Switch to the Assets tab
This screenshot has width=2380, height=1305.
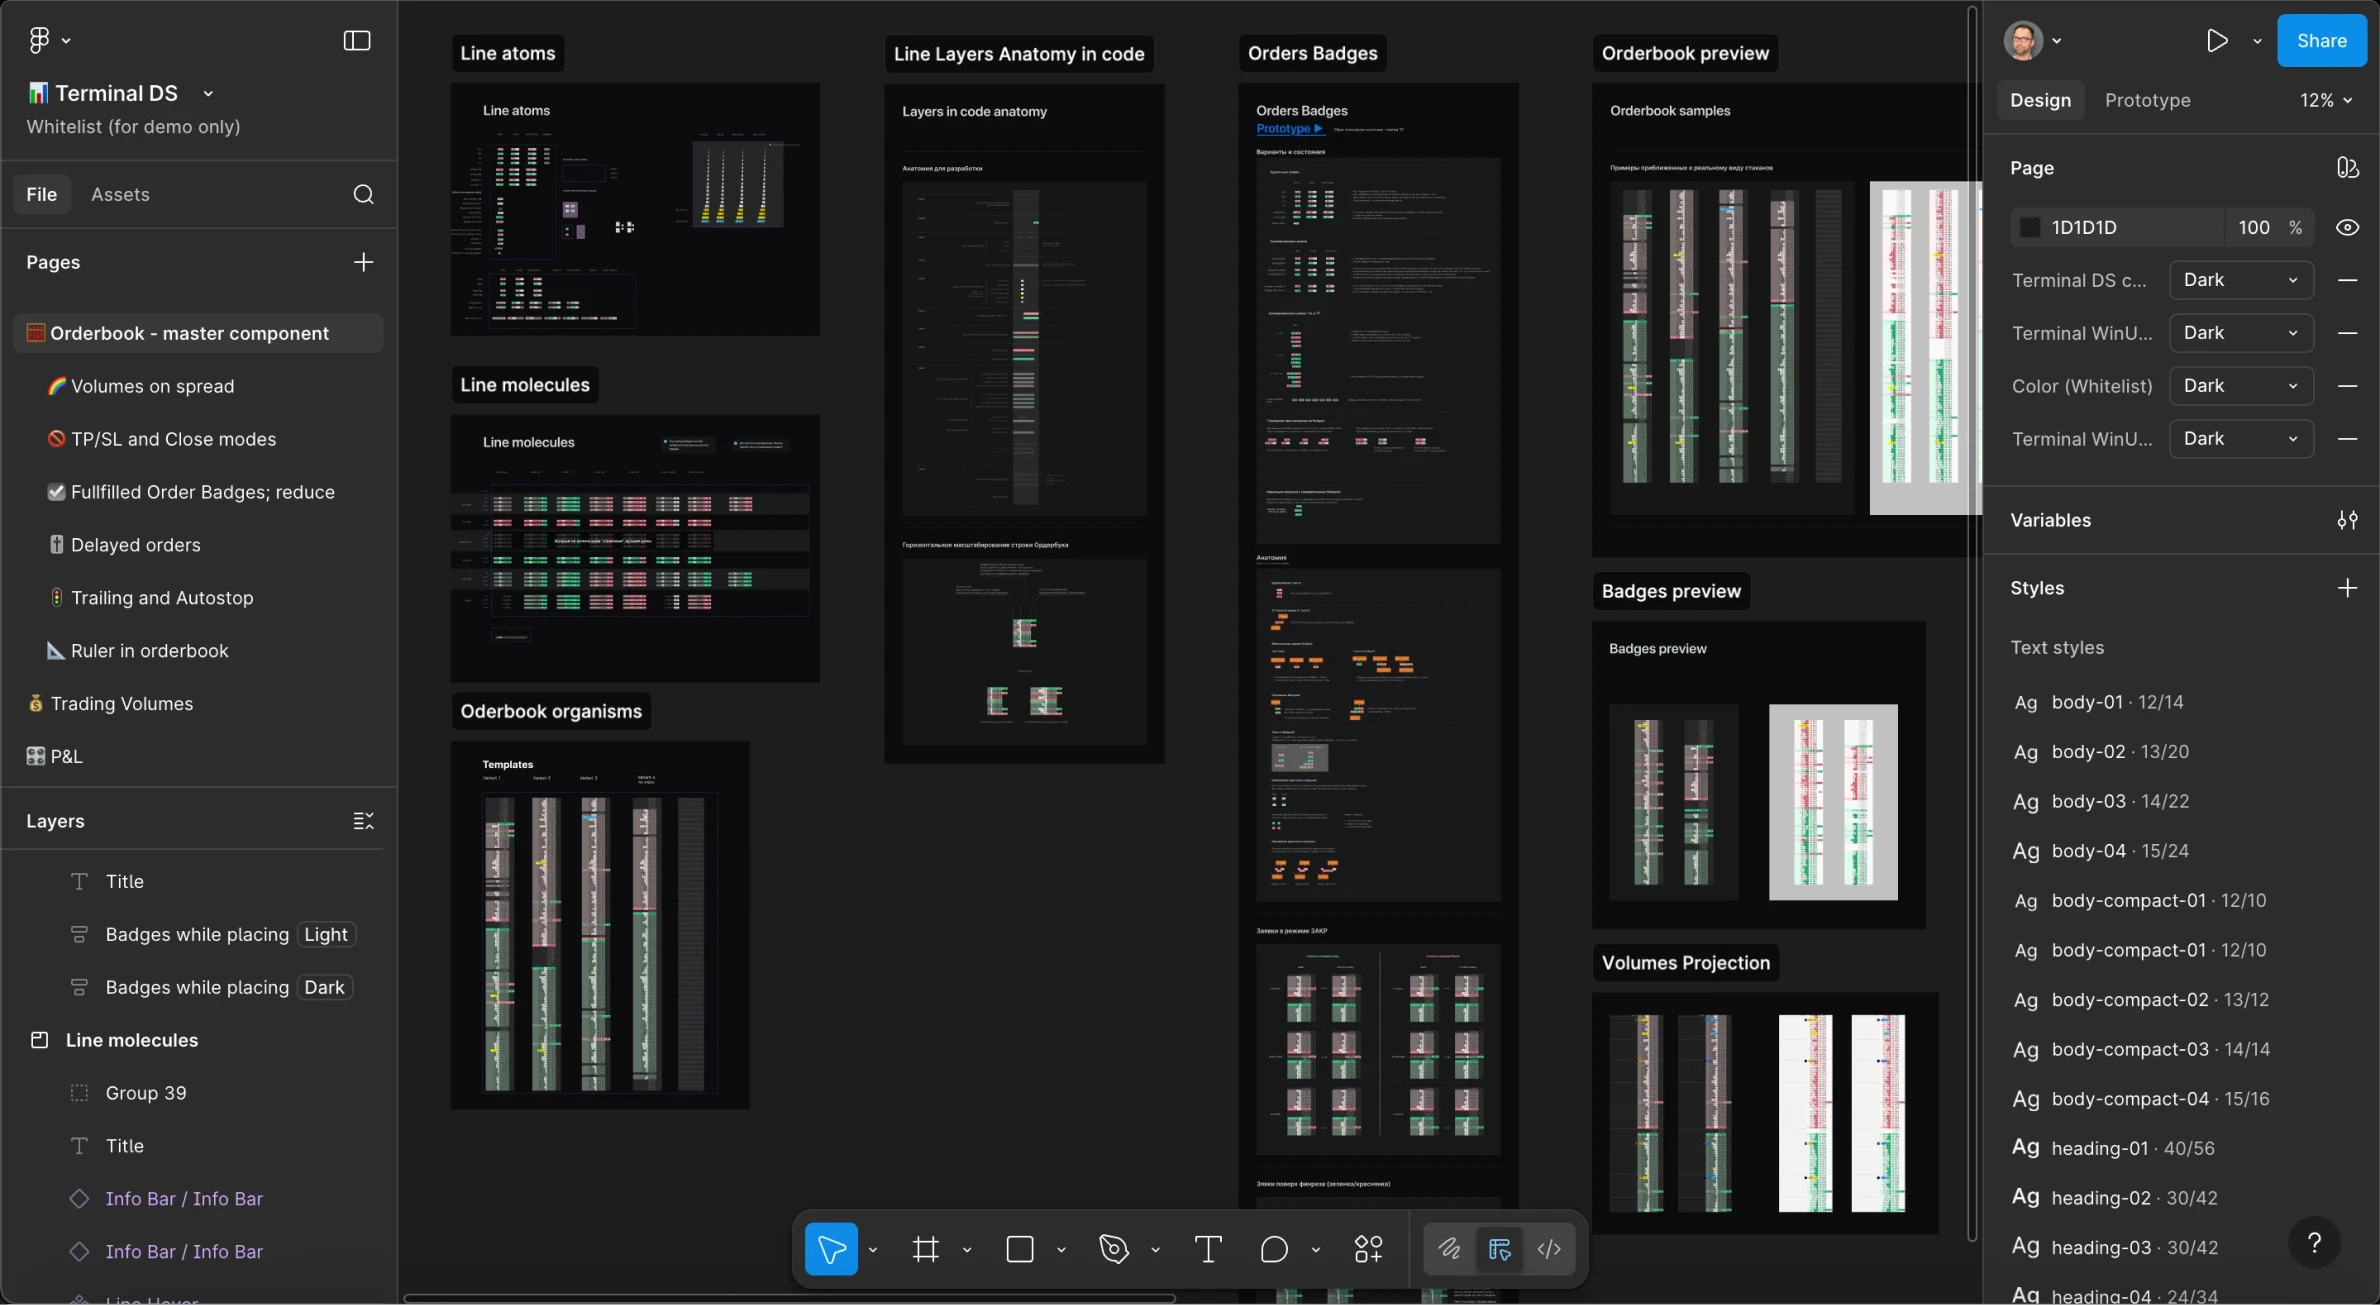coord(120,194)
